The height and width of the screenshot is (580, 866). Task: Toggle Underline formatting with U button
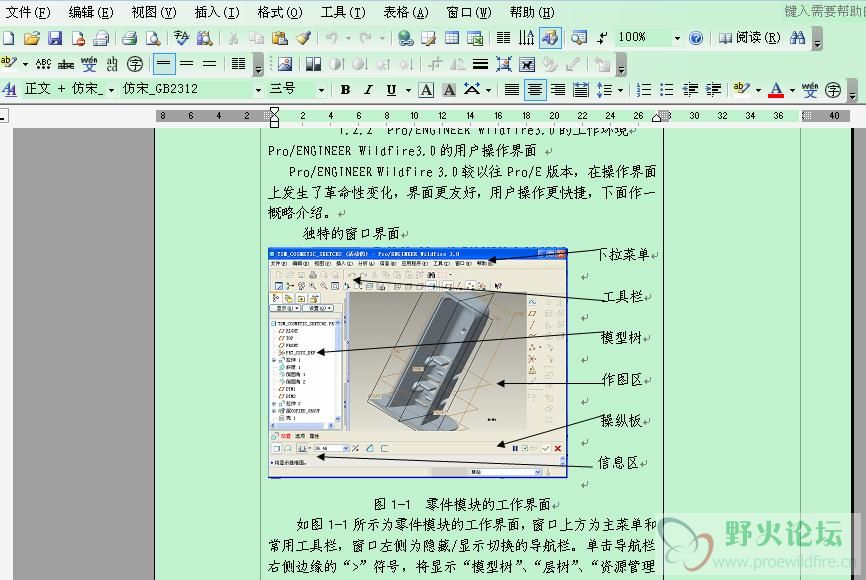tap(391, 89)
